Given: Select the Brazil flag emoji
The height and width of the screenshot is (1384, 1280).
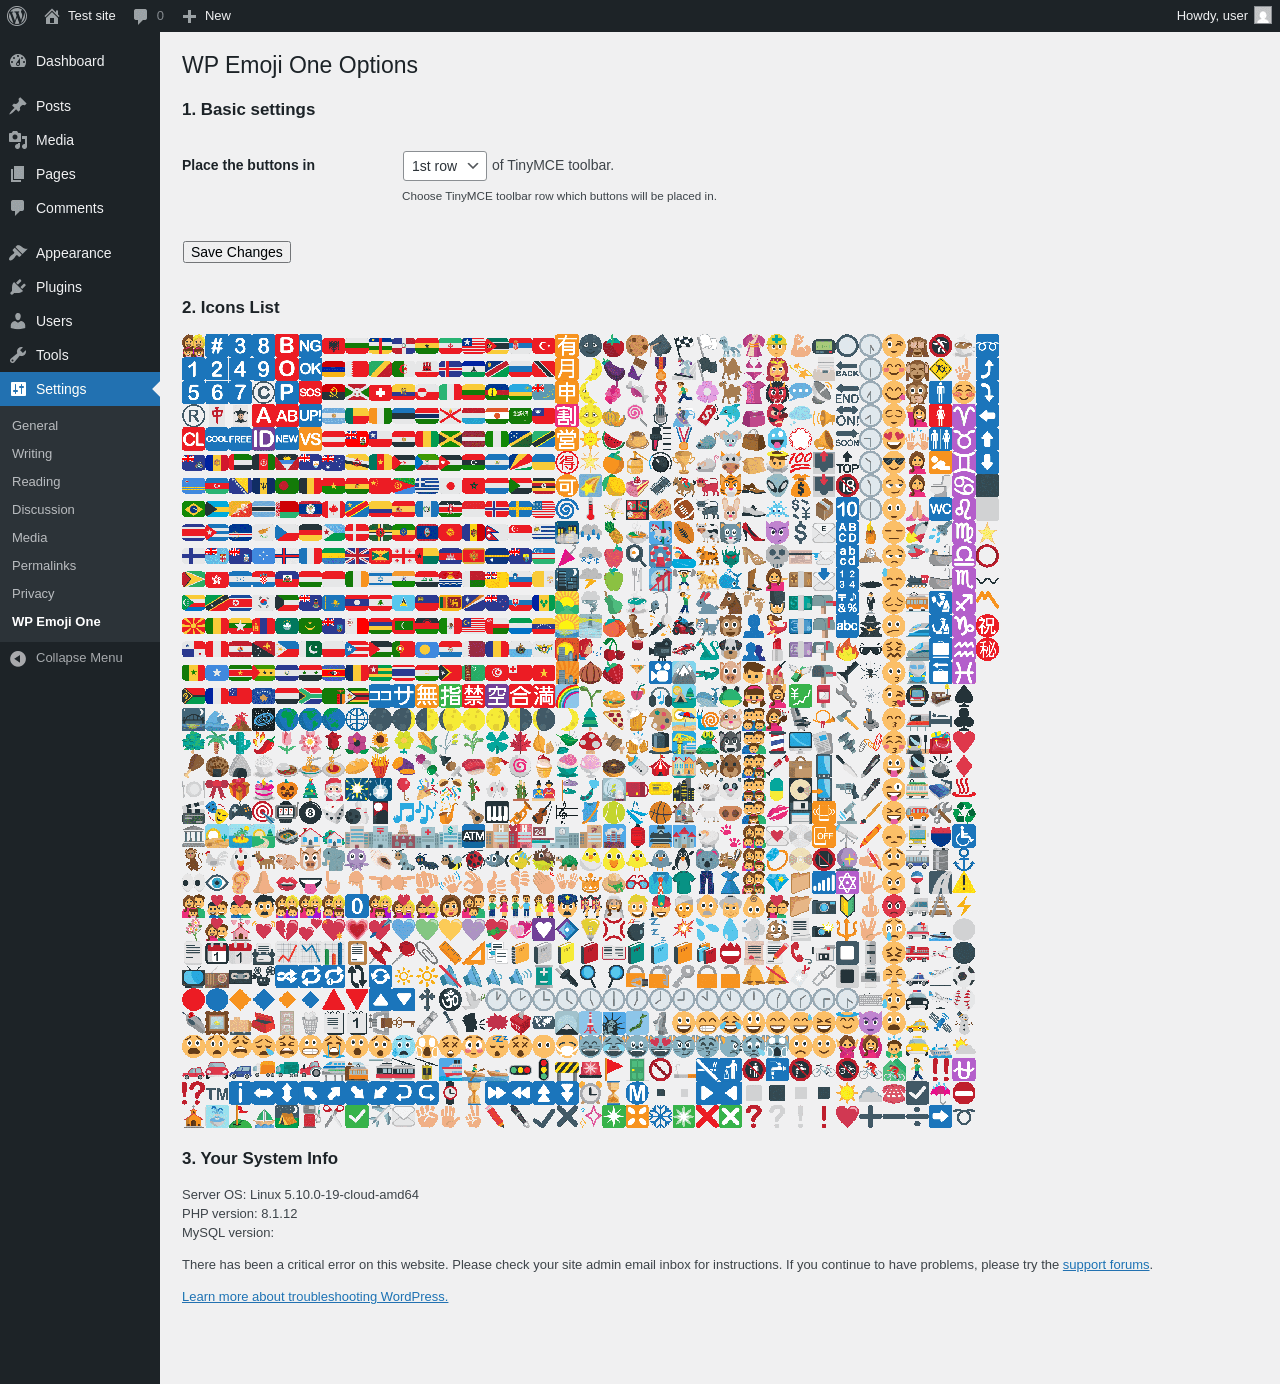Looking at the screenshot, I should (x=193, y=509).
